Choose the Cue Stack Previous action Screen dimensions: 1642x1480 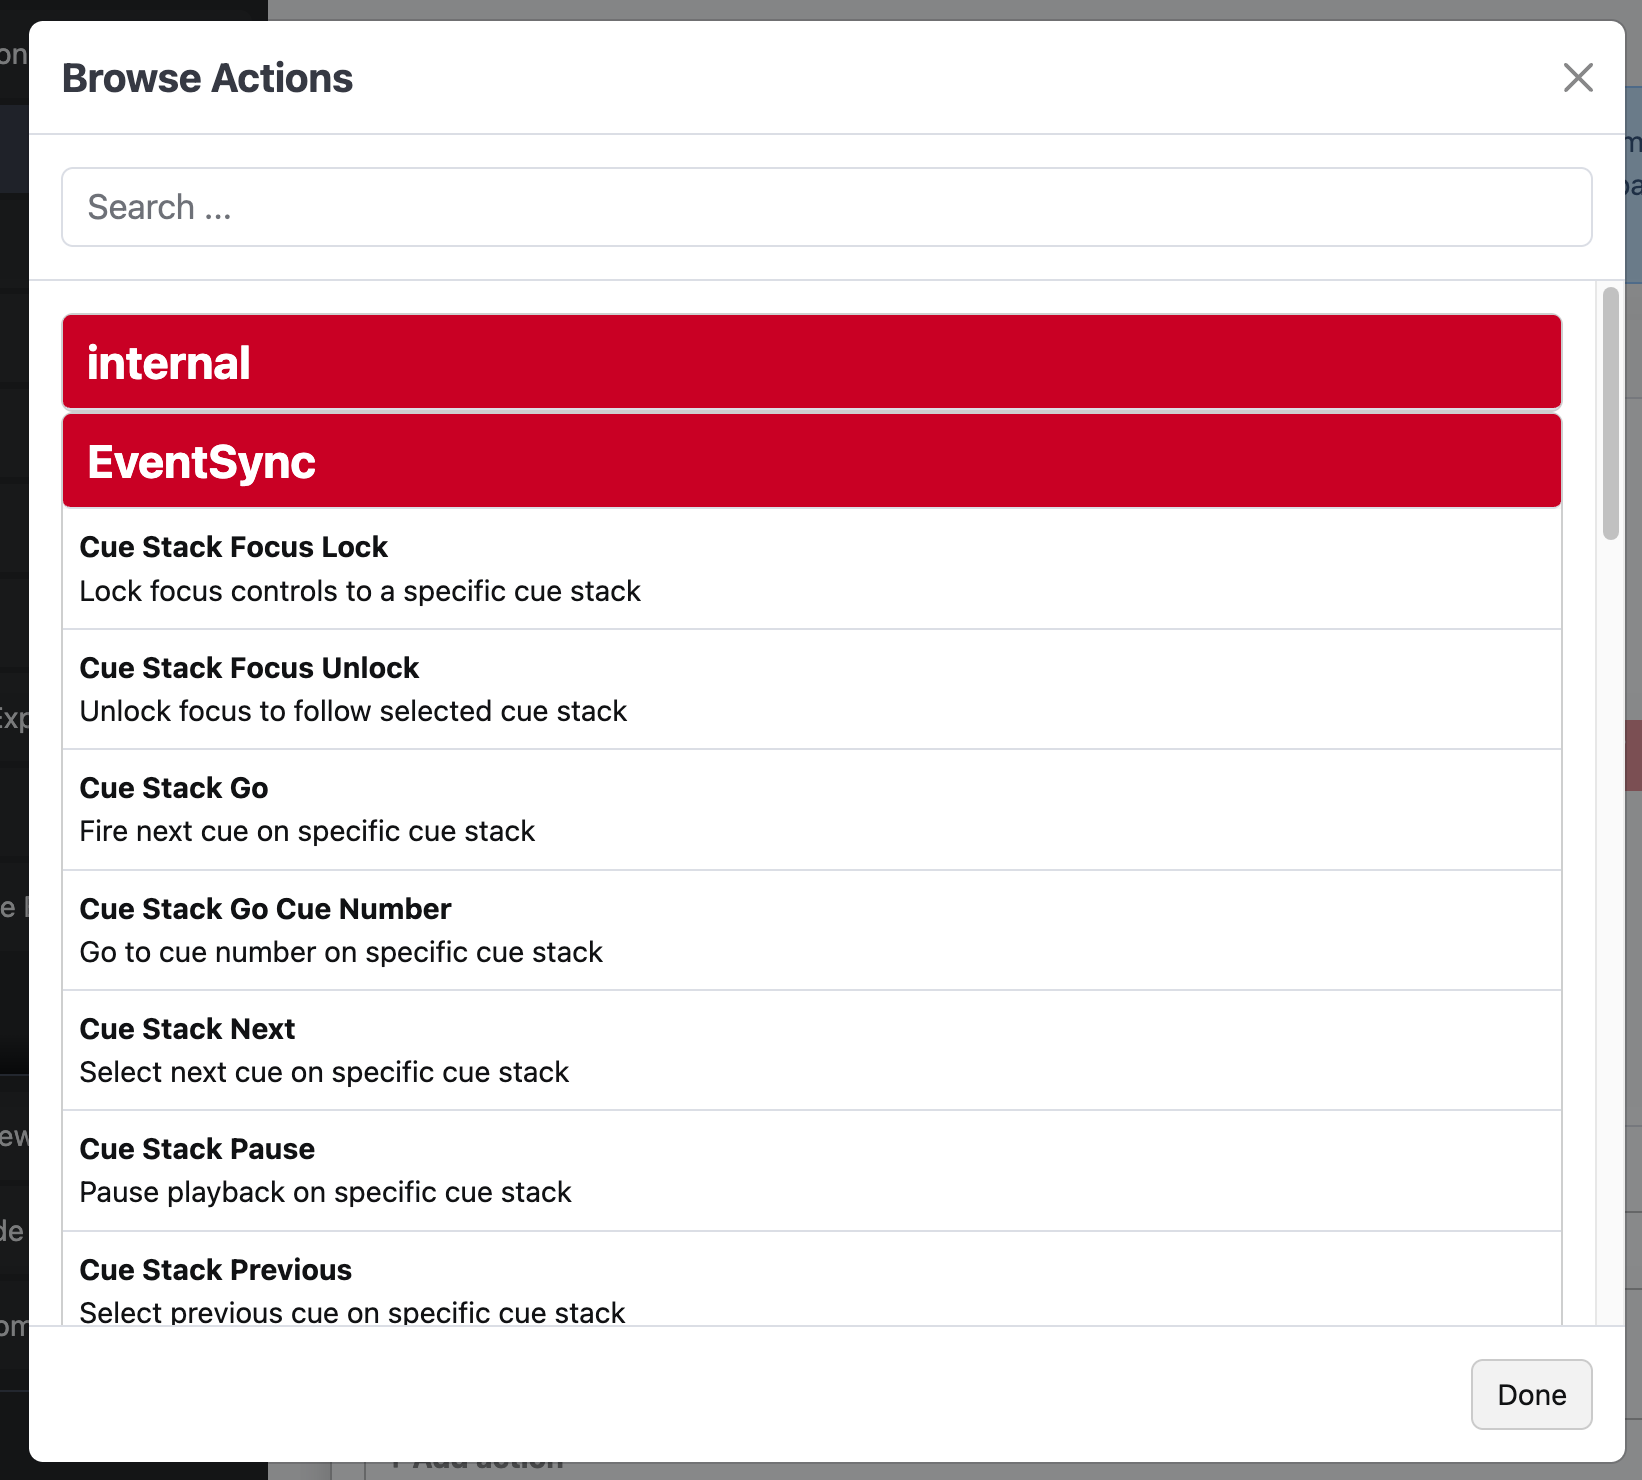click(812, 1279)
